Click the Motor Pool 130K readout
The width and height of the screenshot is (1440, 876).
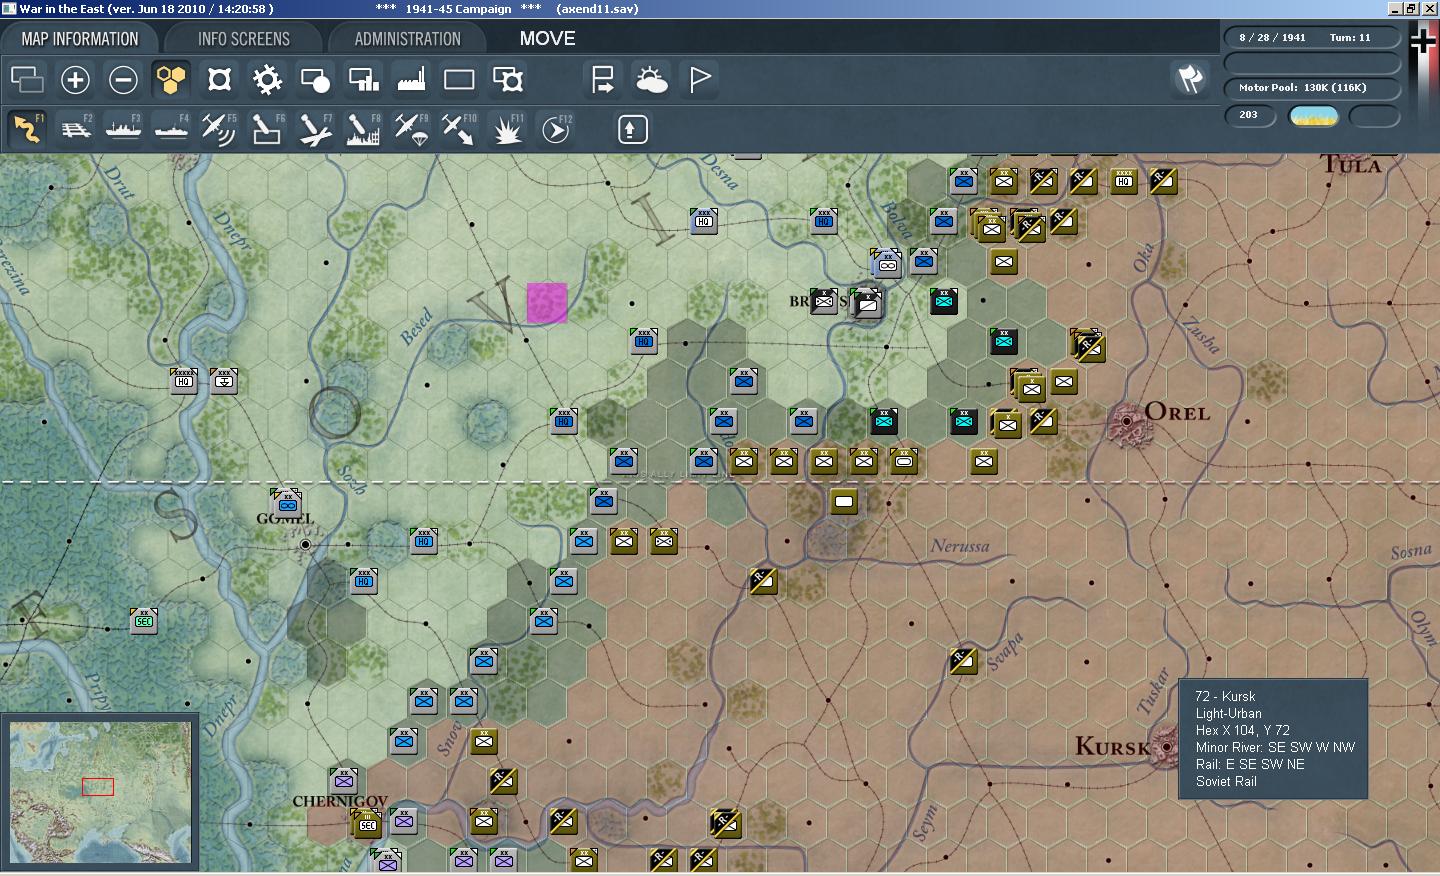(x=1312, y=88)
